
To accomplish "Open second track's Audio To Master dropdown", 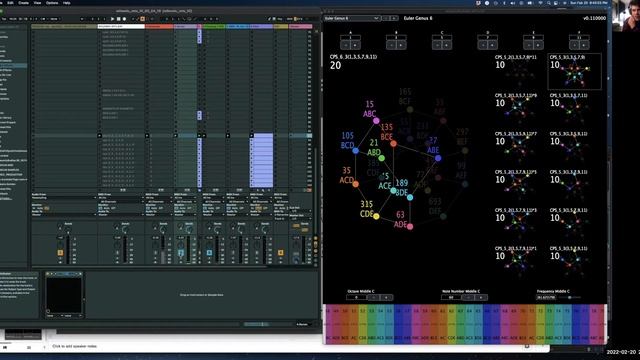I will coord(121,215).
